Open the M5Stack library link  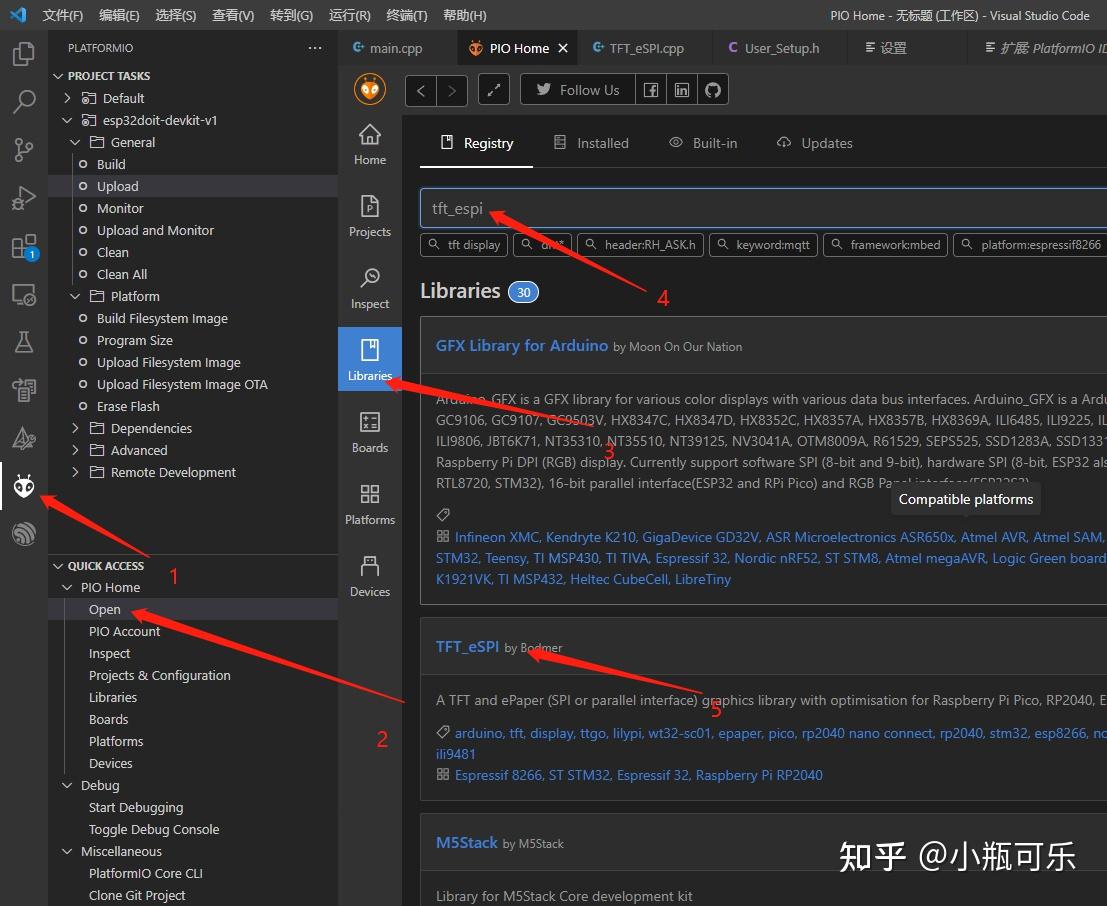(467, 842)
